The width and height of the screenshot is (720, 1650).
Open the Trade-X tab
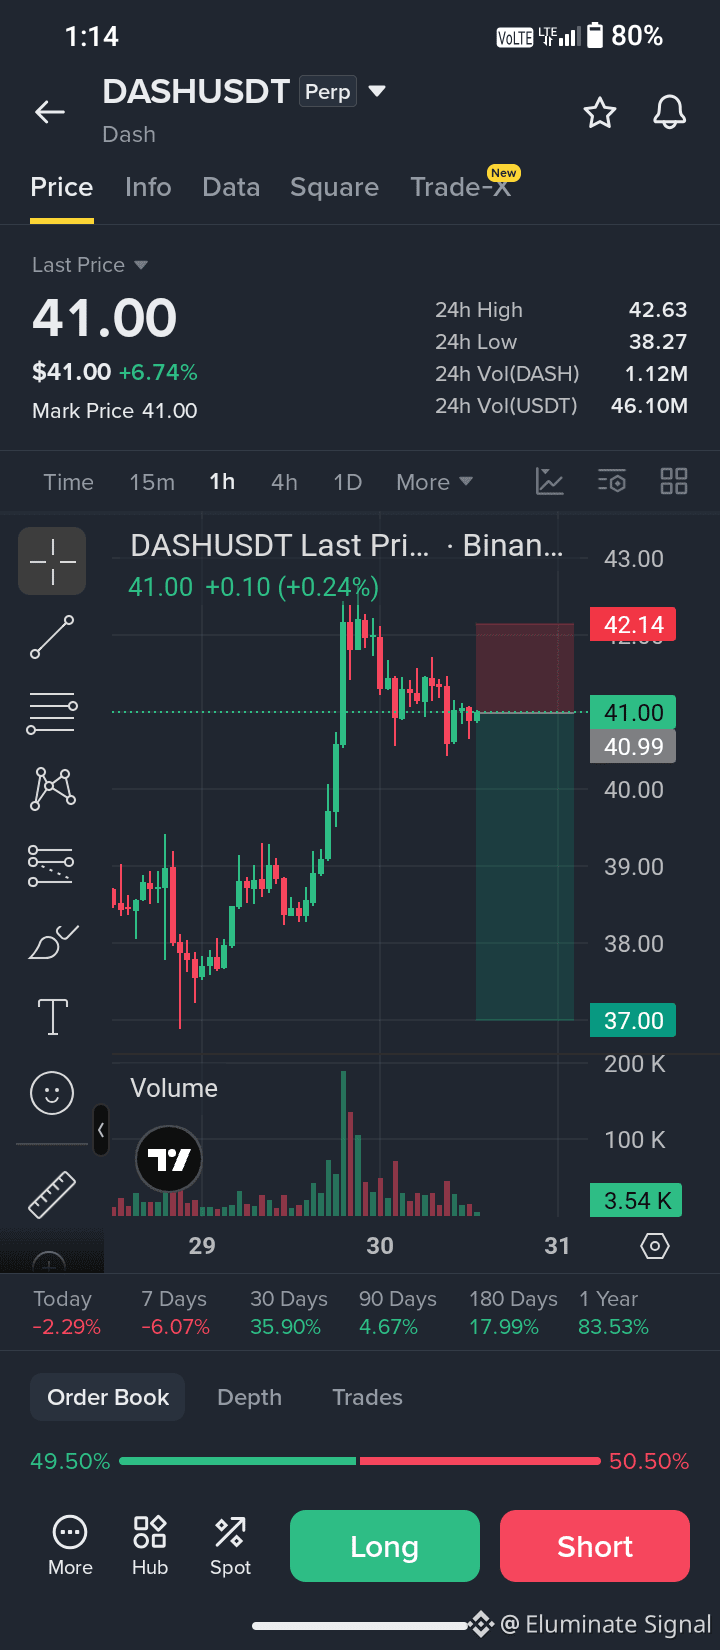461,187
